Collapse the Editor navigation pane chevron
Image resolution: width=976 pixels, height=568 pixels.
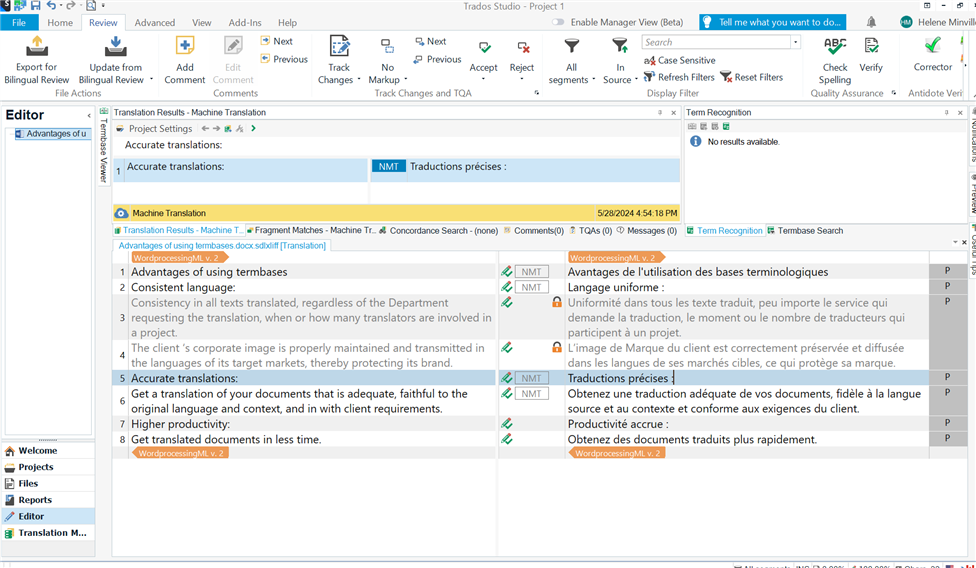[88, 116]
